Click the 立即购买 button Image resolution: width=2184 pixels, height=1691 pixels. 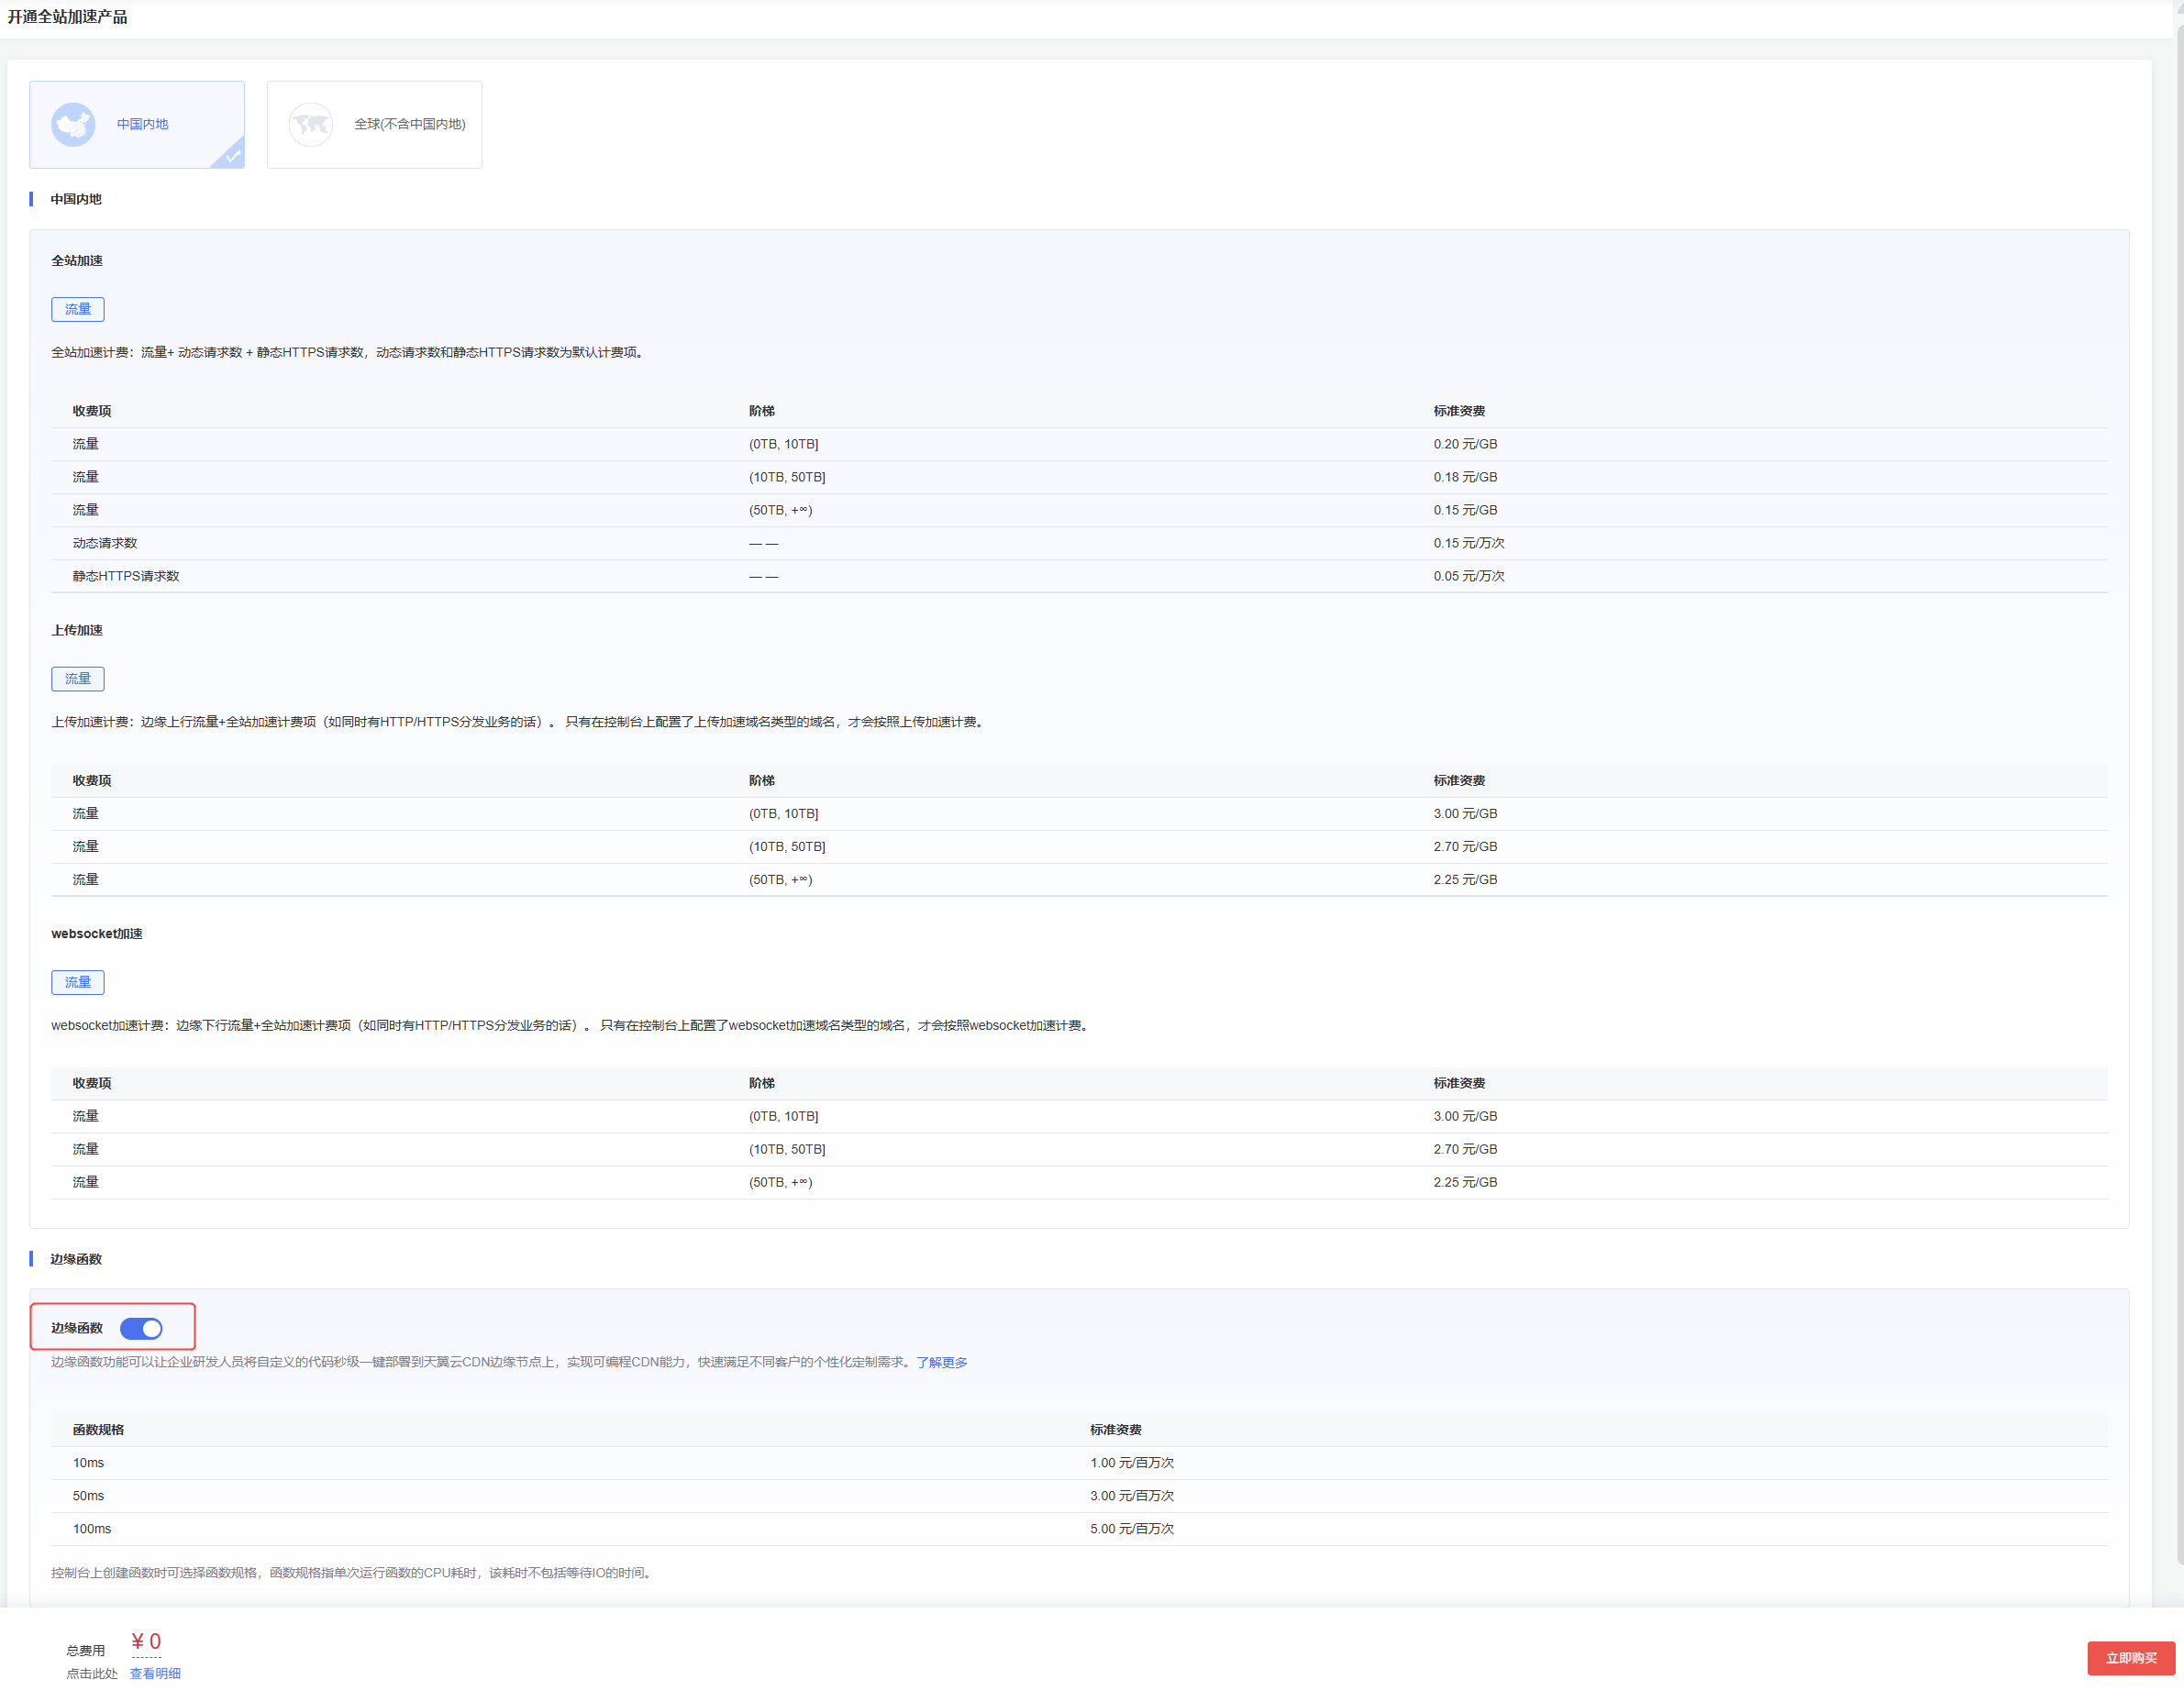coord(2130,1657)
